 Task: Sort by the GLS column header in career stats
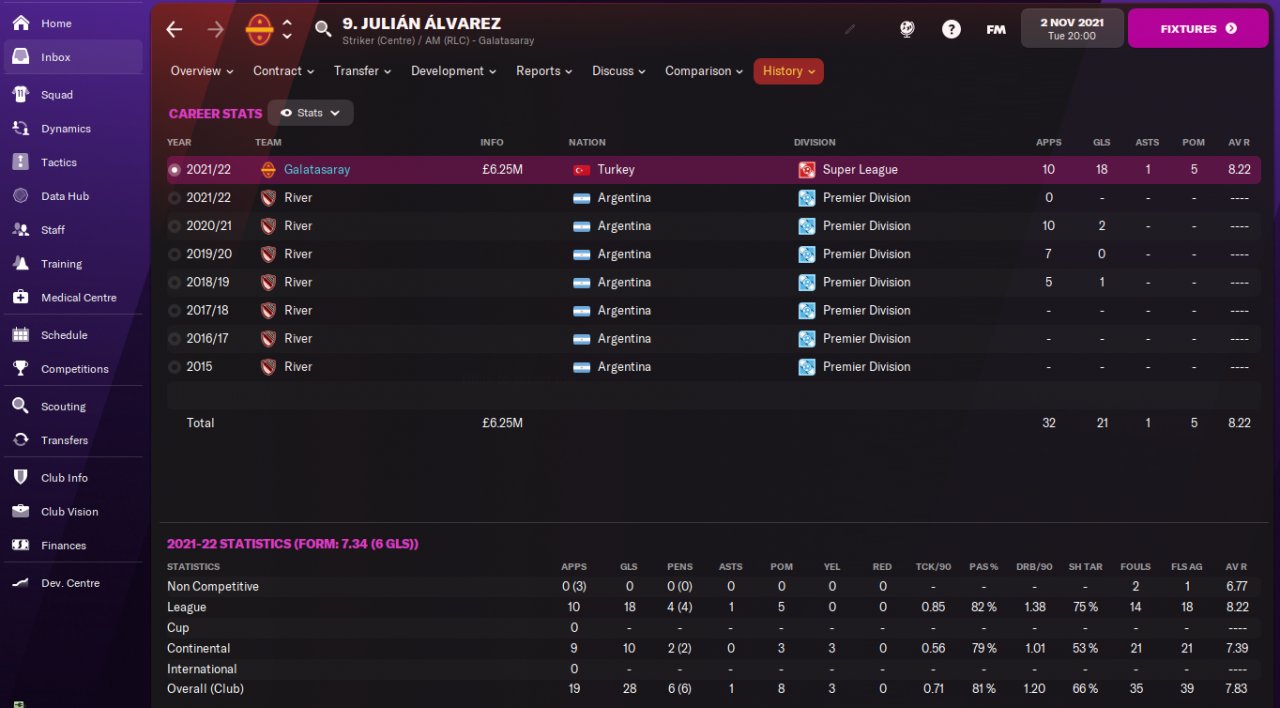pyautogui.click(x=1102, y=142)
